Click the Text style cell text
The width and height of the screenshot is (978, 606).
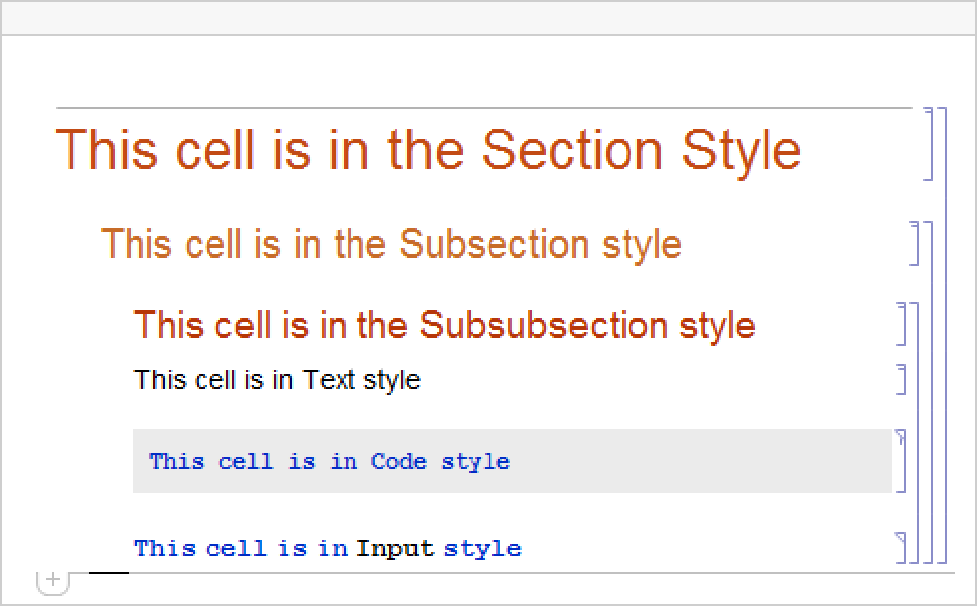click(277, 380)
